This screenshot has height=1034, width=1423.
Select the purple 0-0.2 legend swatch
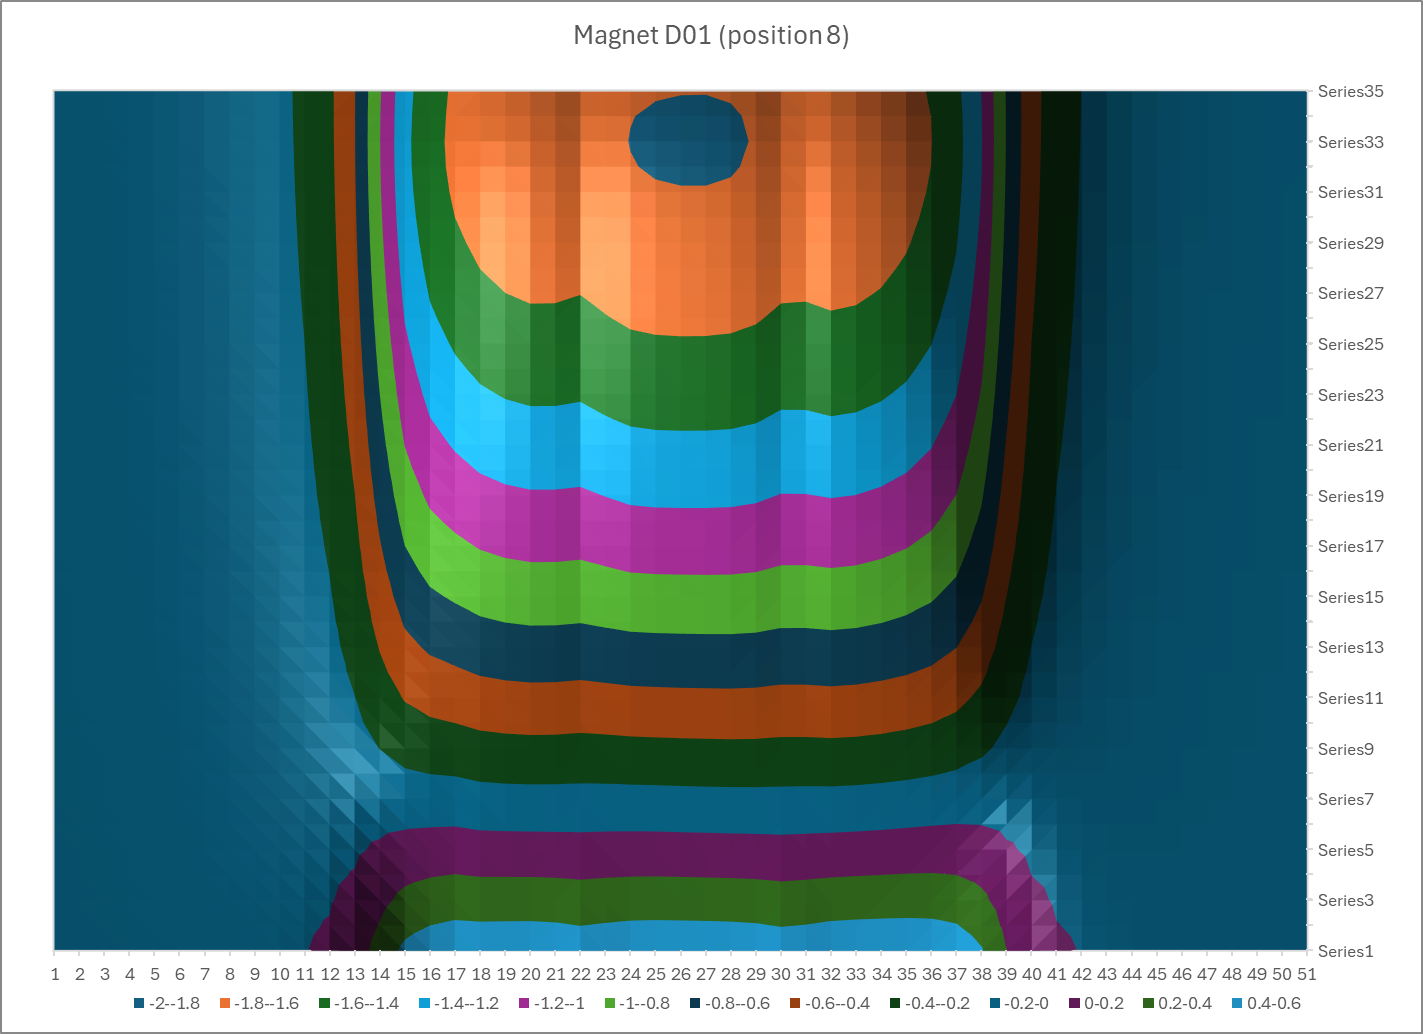1075,1003
